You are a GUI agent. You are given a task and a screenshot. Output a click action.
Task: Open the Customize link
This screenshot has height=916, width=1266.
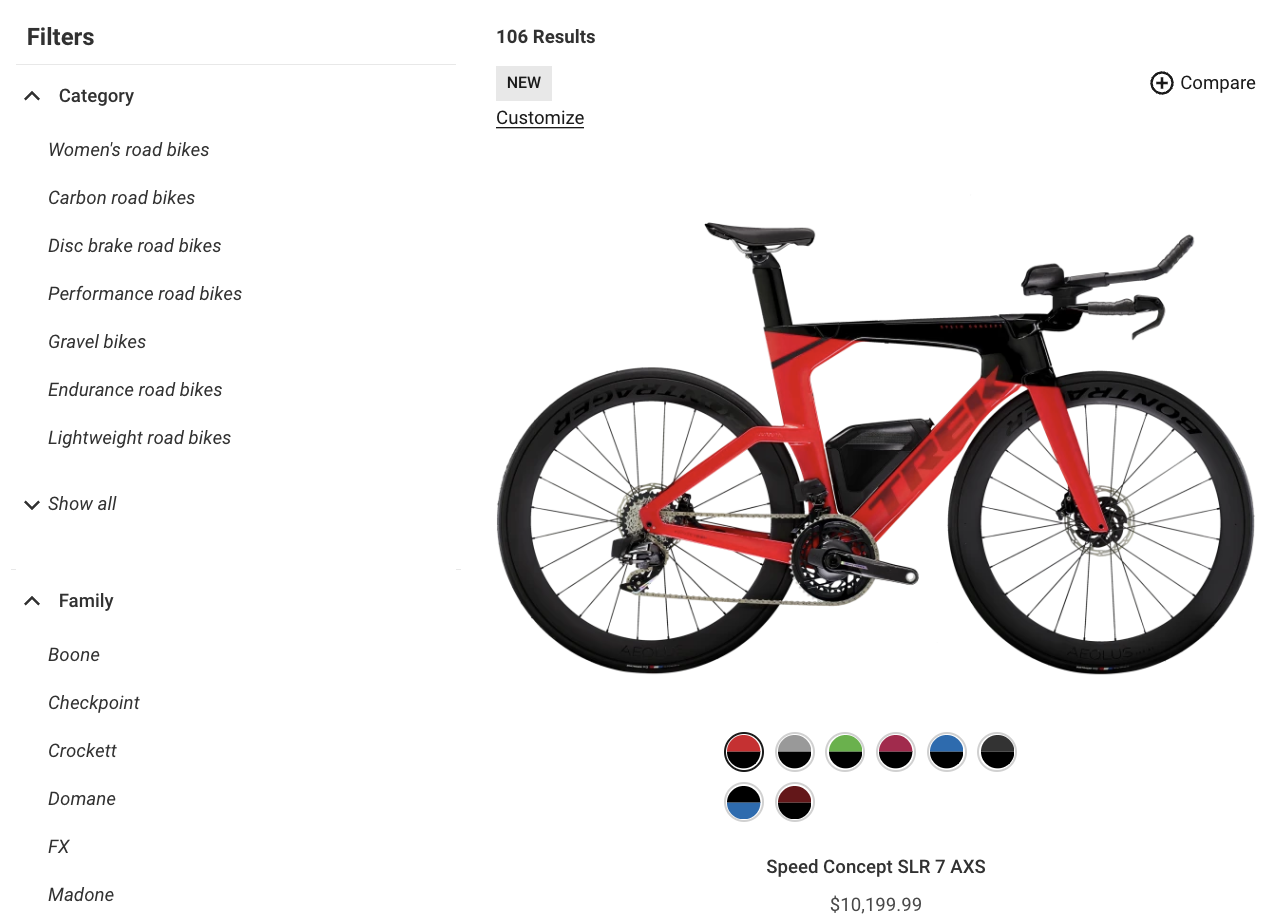(540, 118)
